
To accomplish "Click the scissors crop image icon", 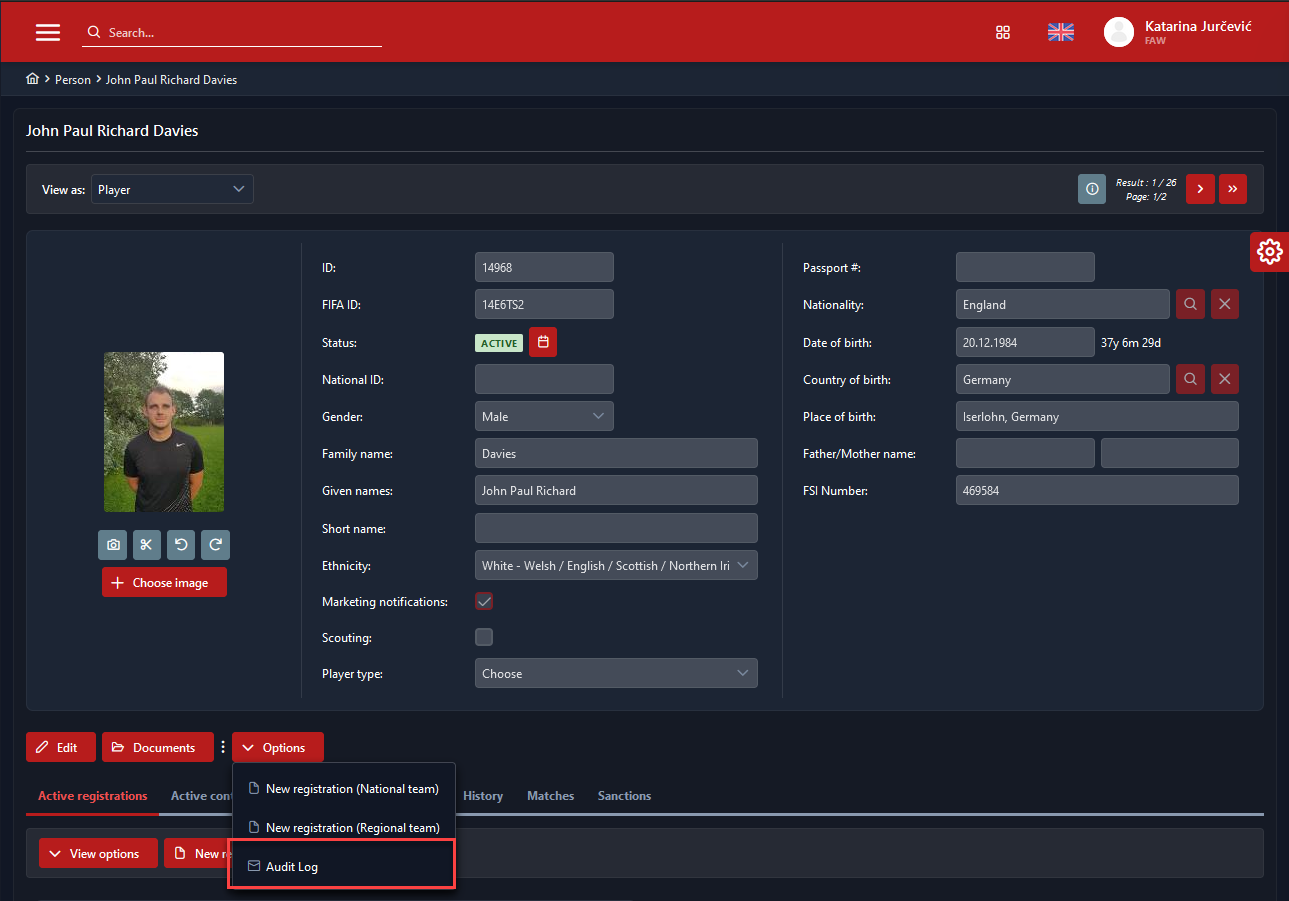I will point(147,545).
